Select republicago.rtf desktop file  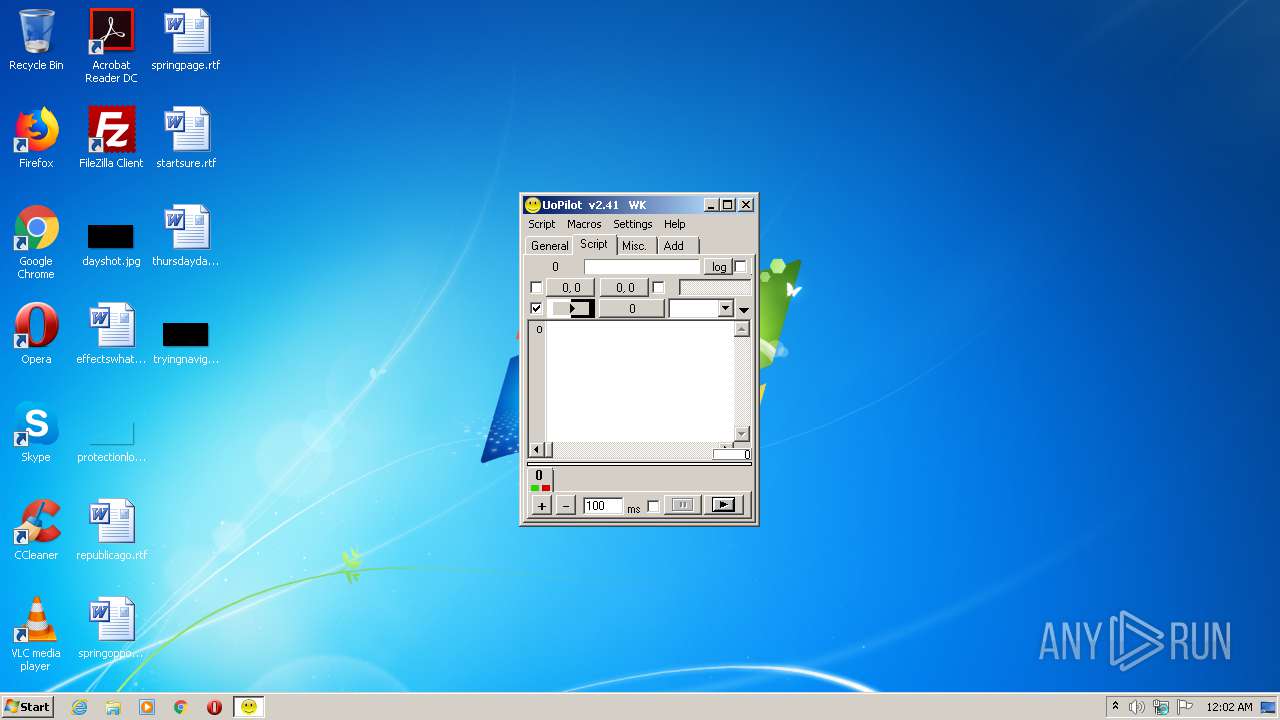(x=111, y=530)
